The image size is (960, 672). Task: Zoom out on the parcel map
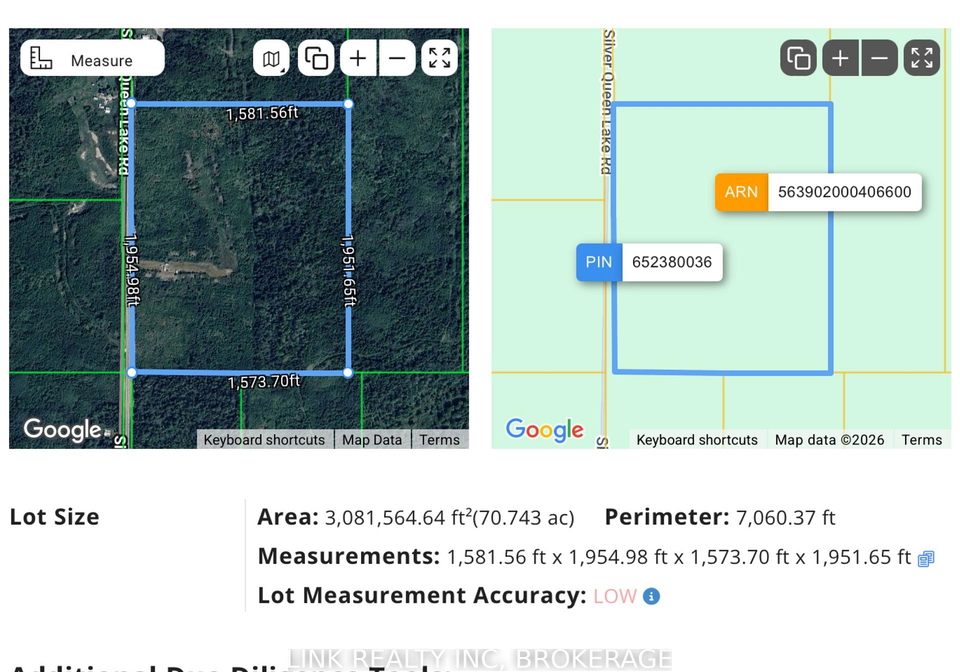pos(880,59)
